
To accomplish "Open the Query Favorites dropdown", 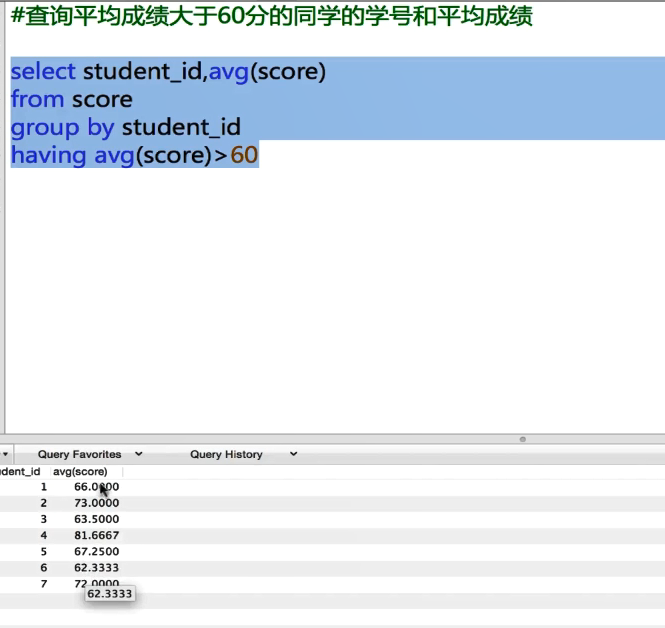I will (x=90, y=454).
